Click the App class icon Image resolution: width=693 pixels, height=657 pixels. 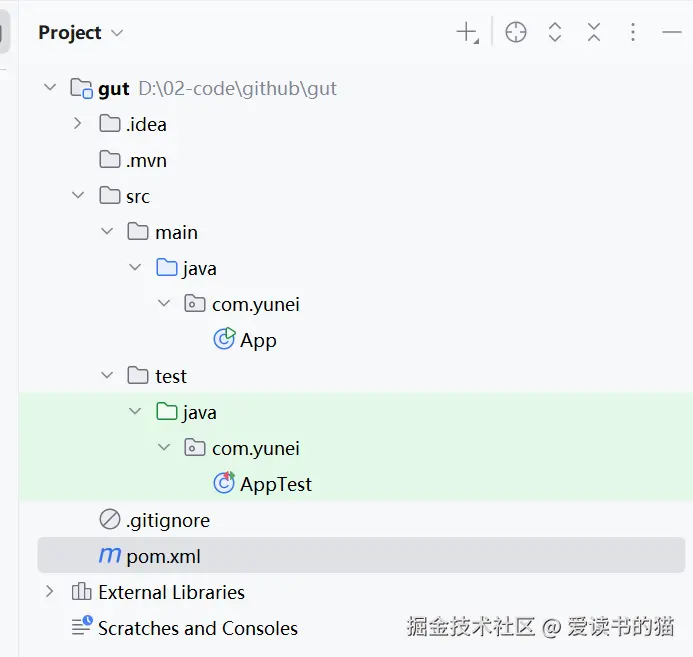pos(225,340)
